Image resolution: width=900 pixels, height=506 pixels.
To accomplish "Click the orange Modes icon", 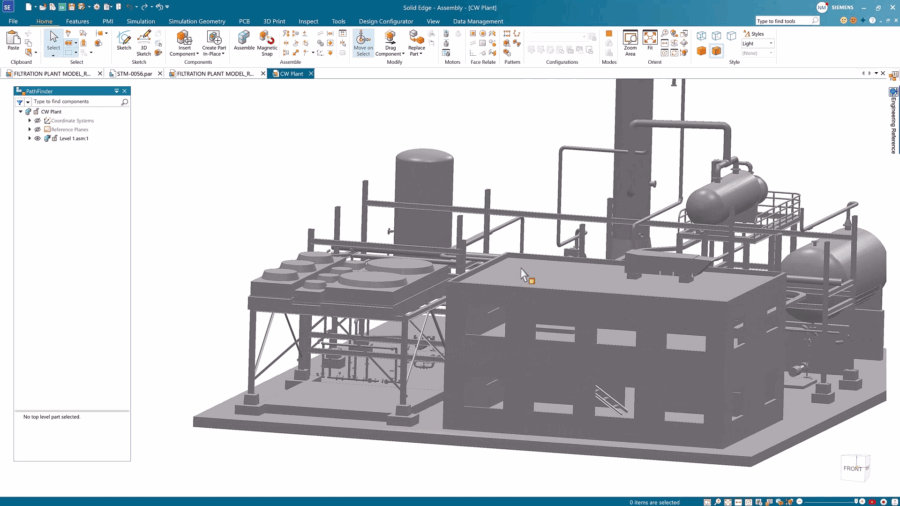I will (x=609, y=34).
